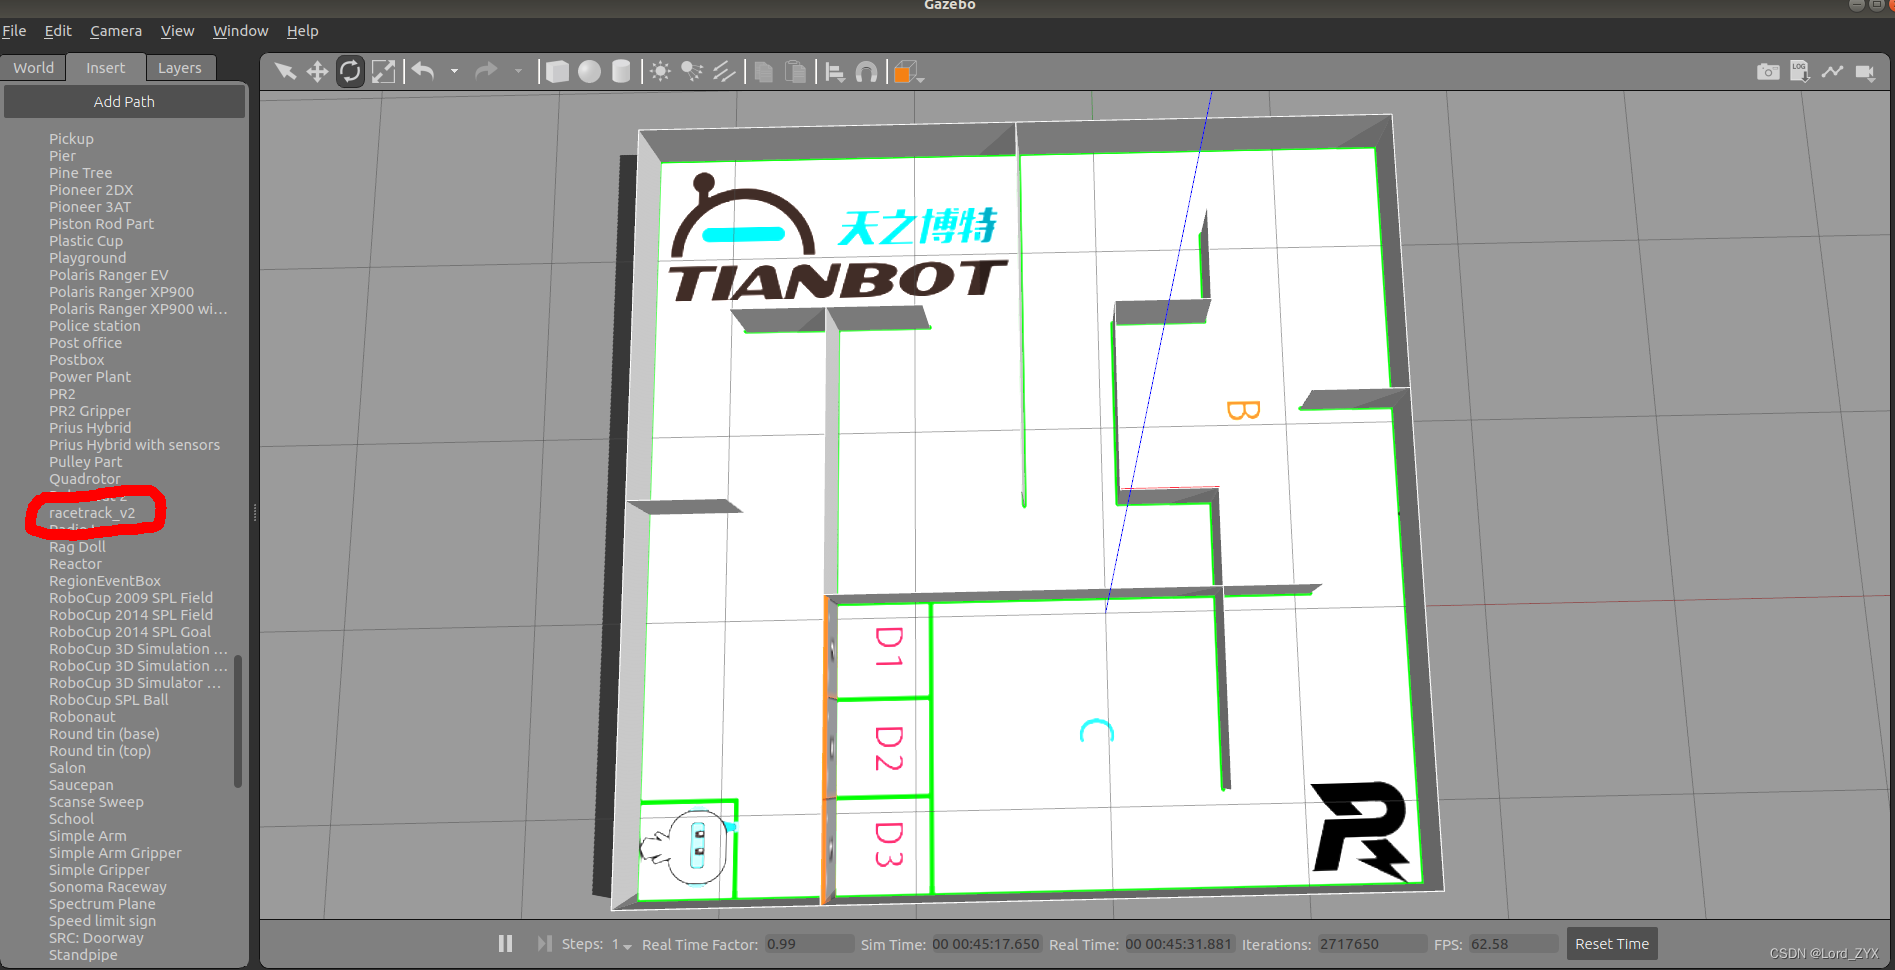Select the Pickup model
This screenshot has width=1895, height=970.
tap(71, 139)
